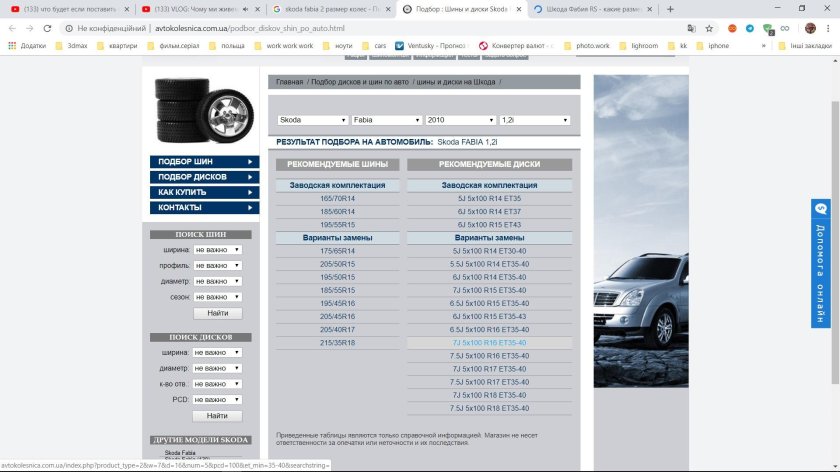Expand the tire season dropdown

tap(217, 297)
